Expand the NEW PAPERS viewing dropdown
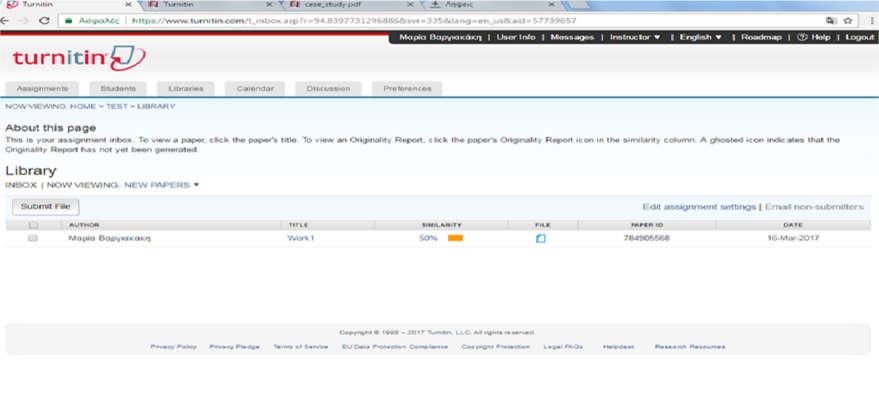The height and width of the screenshot is (407, 879). 161,185
